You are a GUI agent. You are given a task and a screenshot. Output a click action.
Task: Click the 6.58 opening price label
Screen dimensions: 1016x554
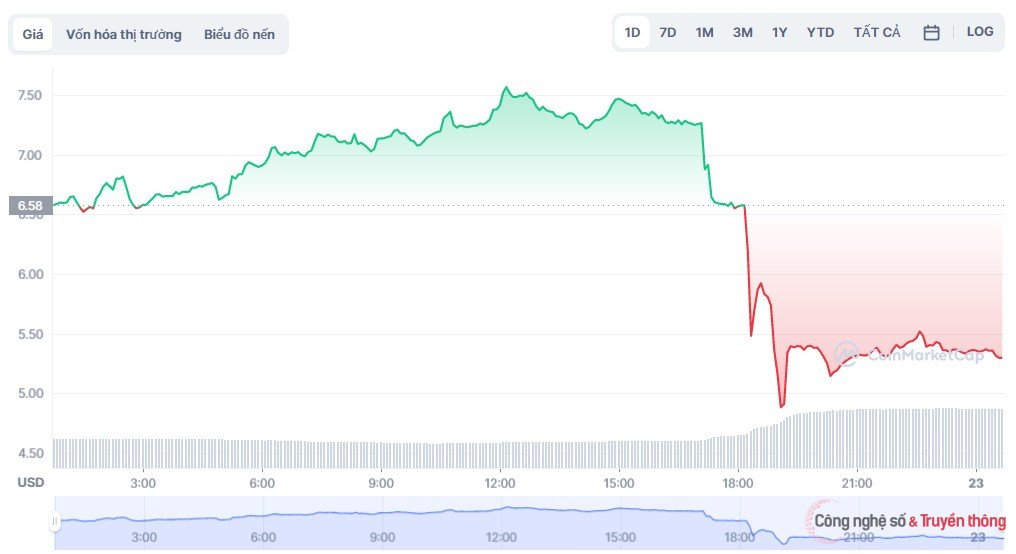(29, 207)
